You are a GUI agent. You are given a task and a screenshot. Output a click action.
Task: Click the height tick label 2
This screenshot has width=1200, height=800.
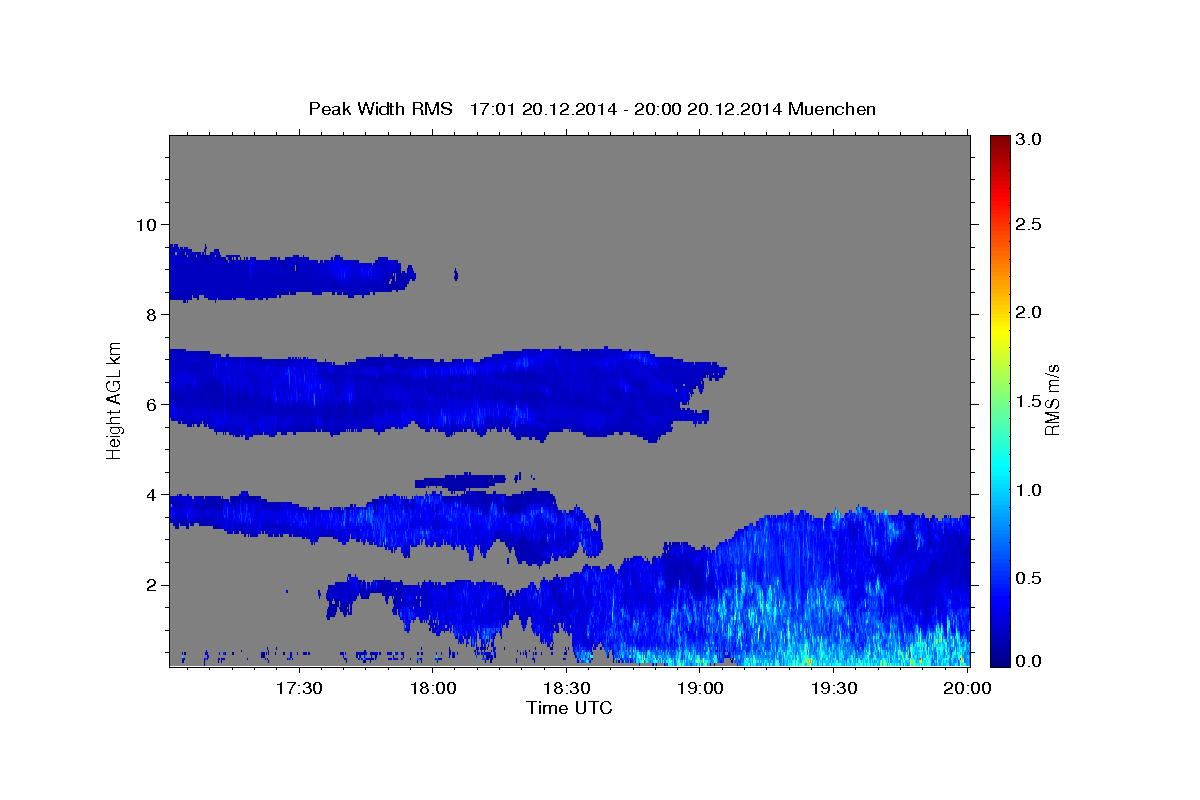(x=150, y=584)
